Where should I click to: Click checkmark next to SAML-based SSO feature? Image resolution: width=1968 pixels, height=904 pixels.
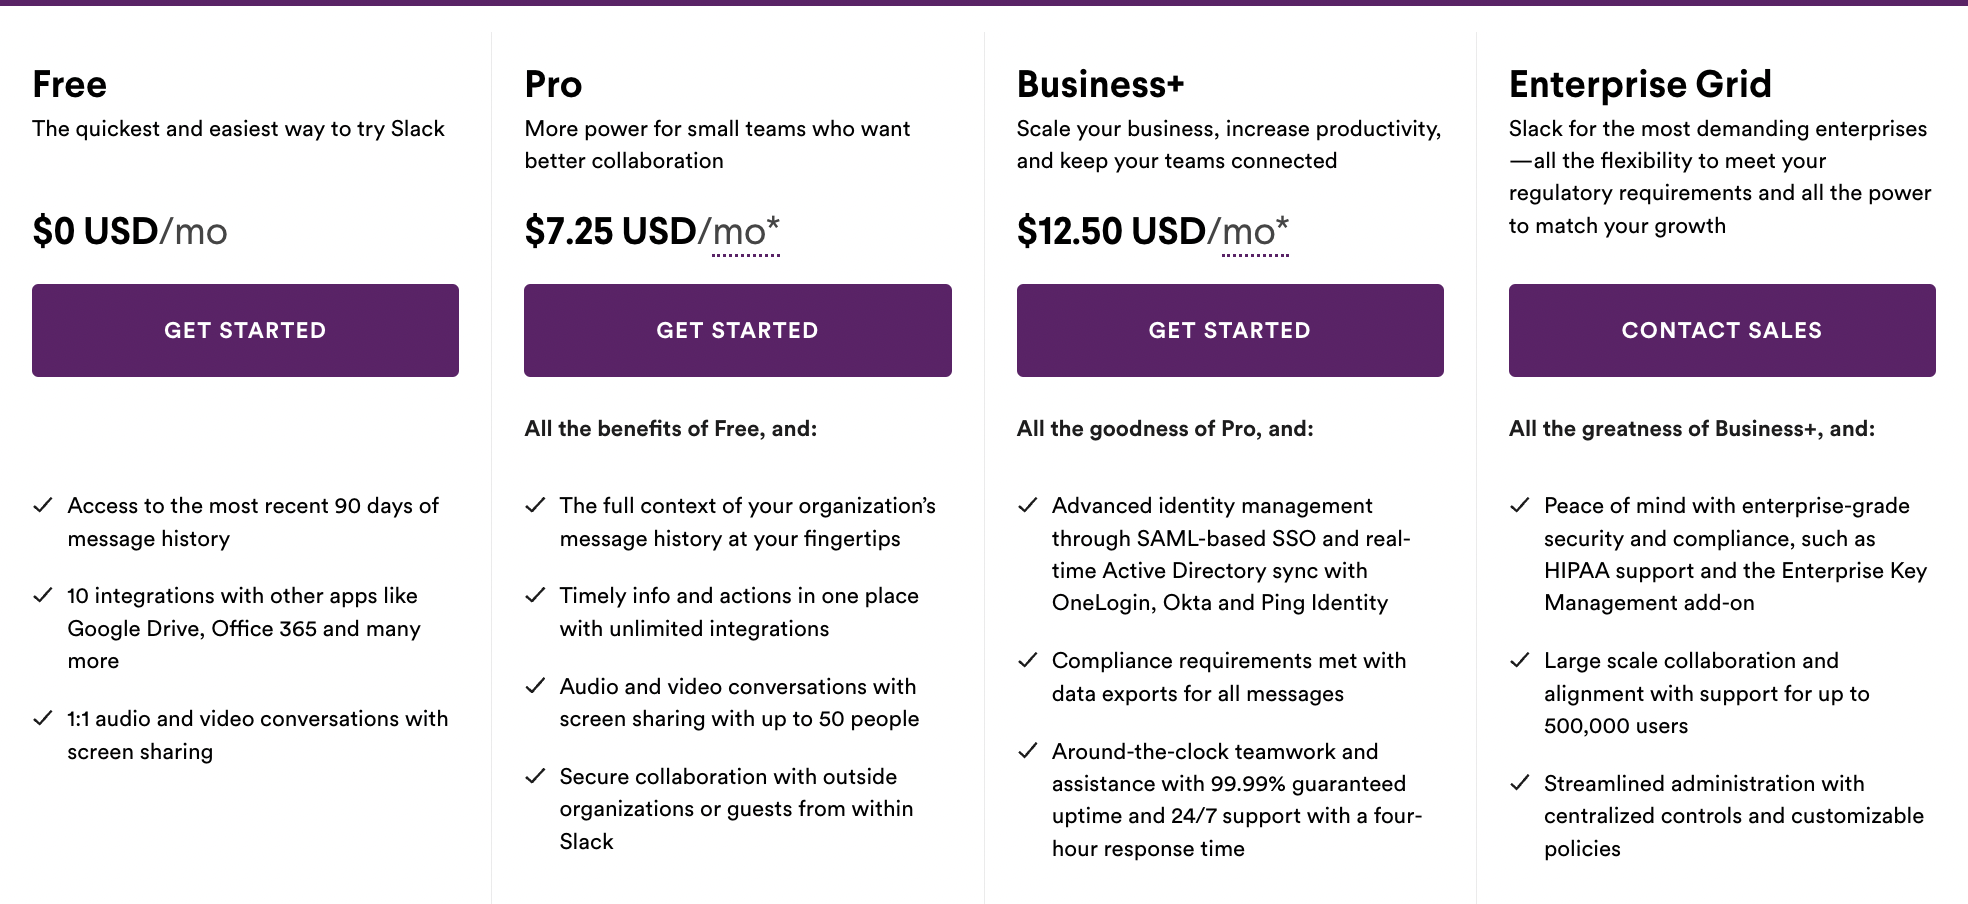(x=1027, y=506)
